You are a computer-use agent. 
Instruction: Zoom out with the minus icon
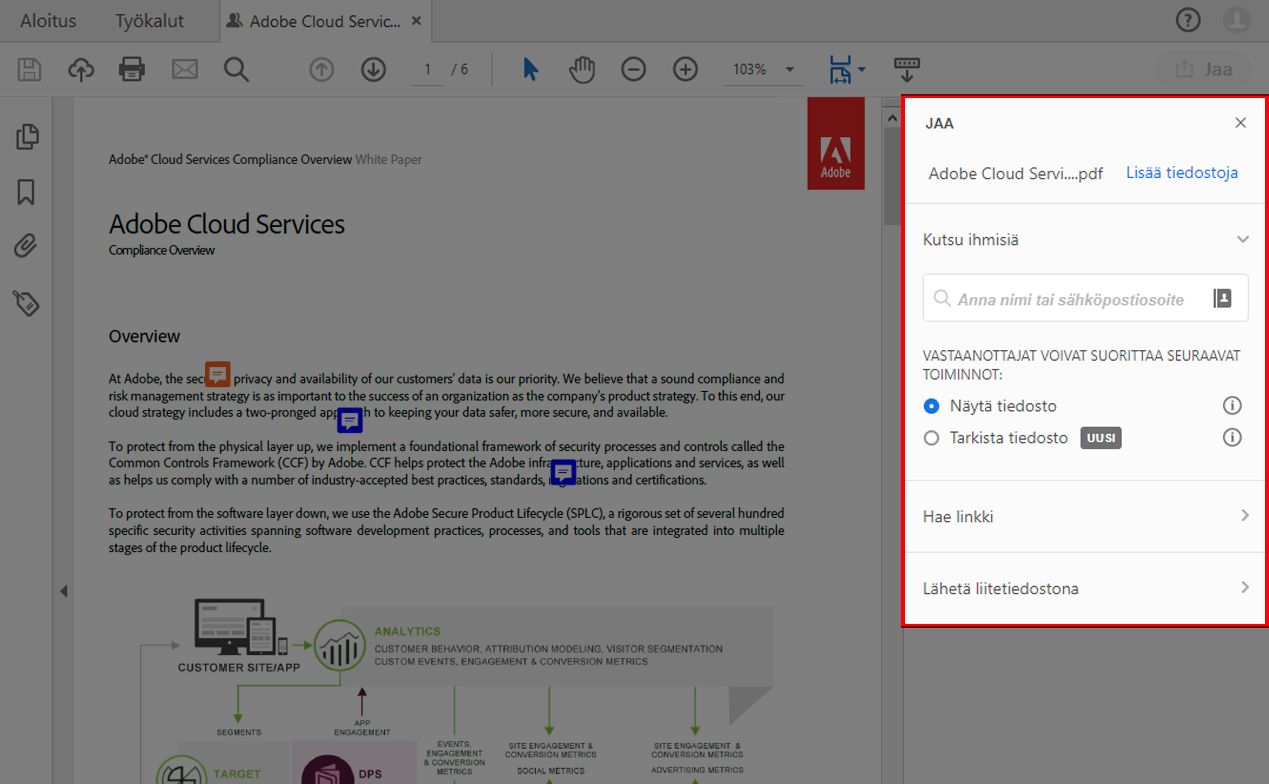[633, 69]
